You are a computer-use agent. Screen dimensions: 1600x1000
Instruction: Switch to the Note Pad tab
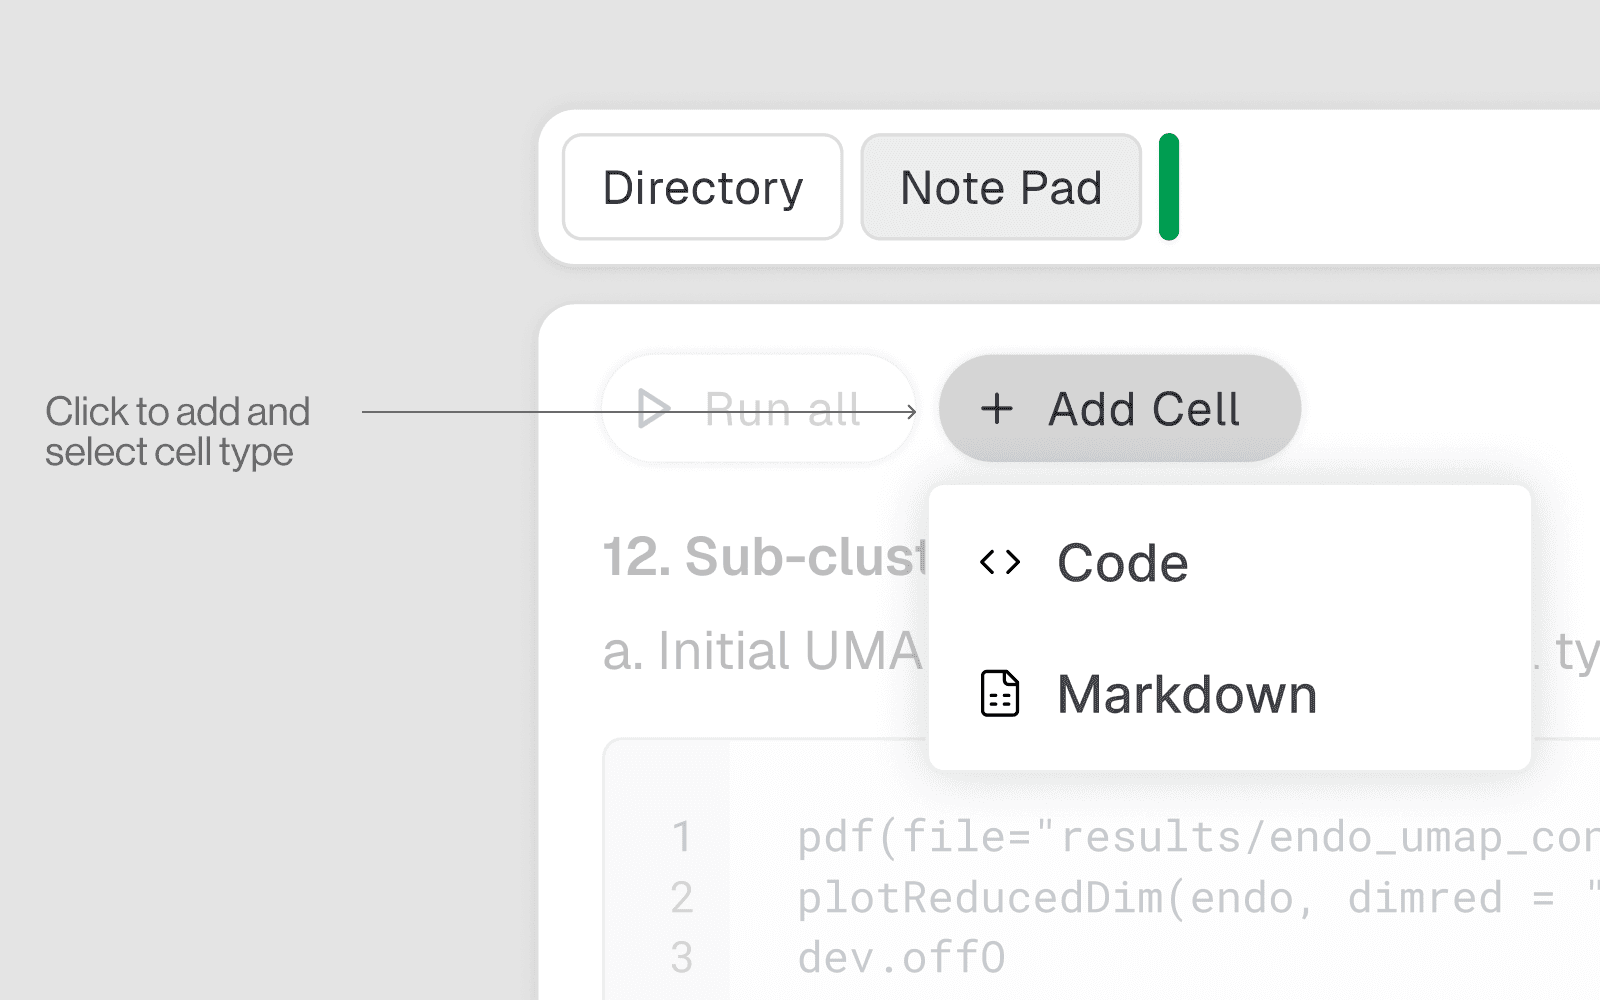click(x=1001, y=187)
